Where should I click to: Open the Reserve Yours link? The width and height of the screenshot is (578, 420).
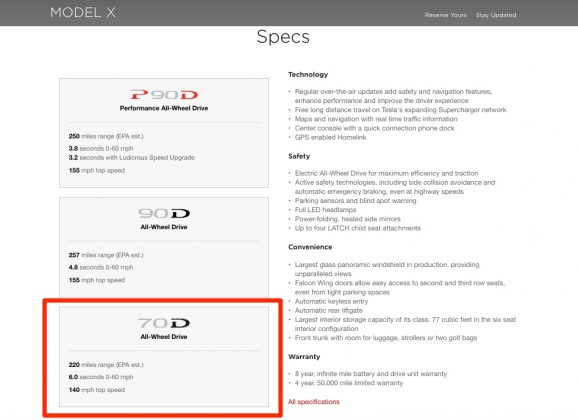coord(445,15)
